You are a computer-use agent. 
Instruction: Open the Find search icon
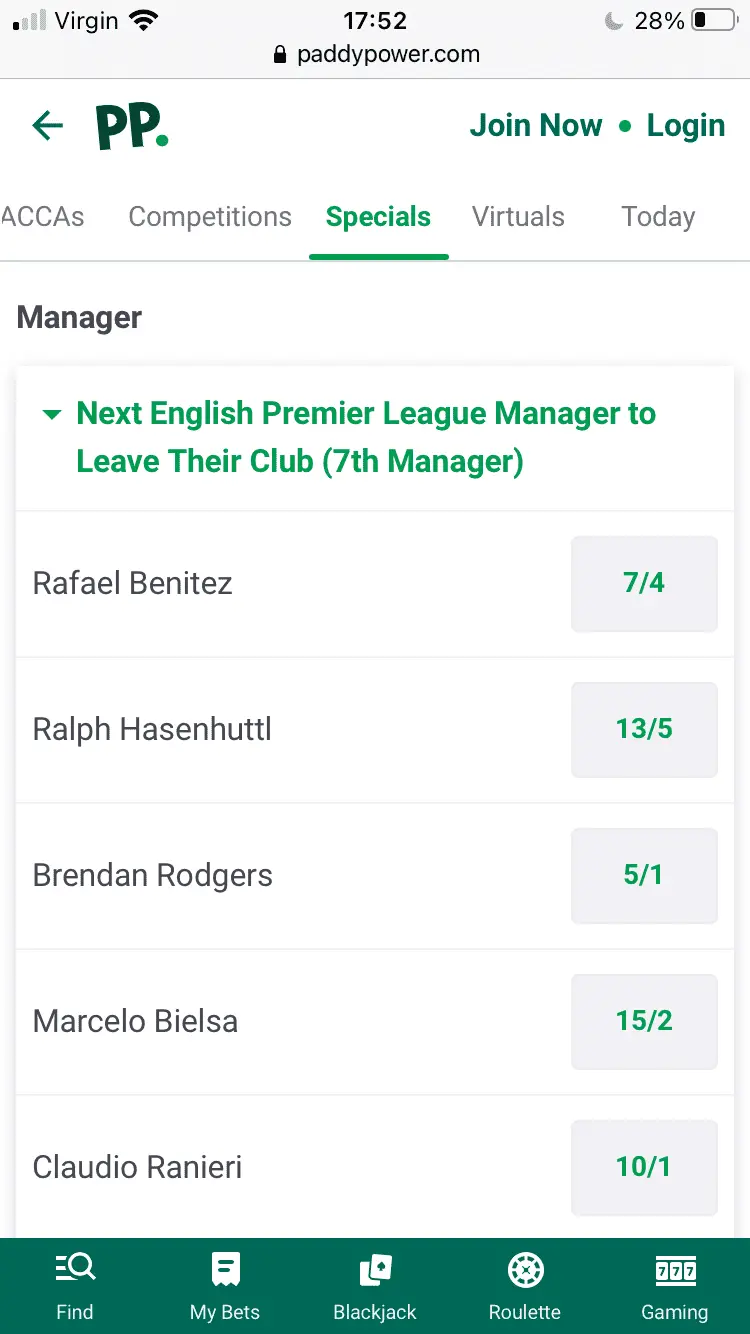(x=75, y=1270)
